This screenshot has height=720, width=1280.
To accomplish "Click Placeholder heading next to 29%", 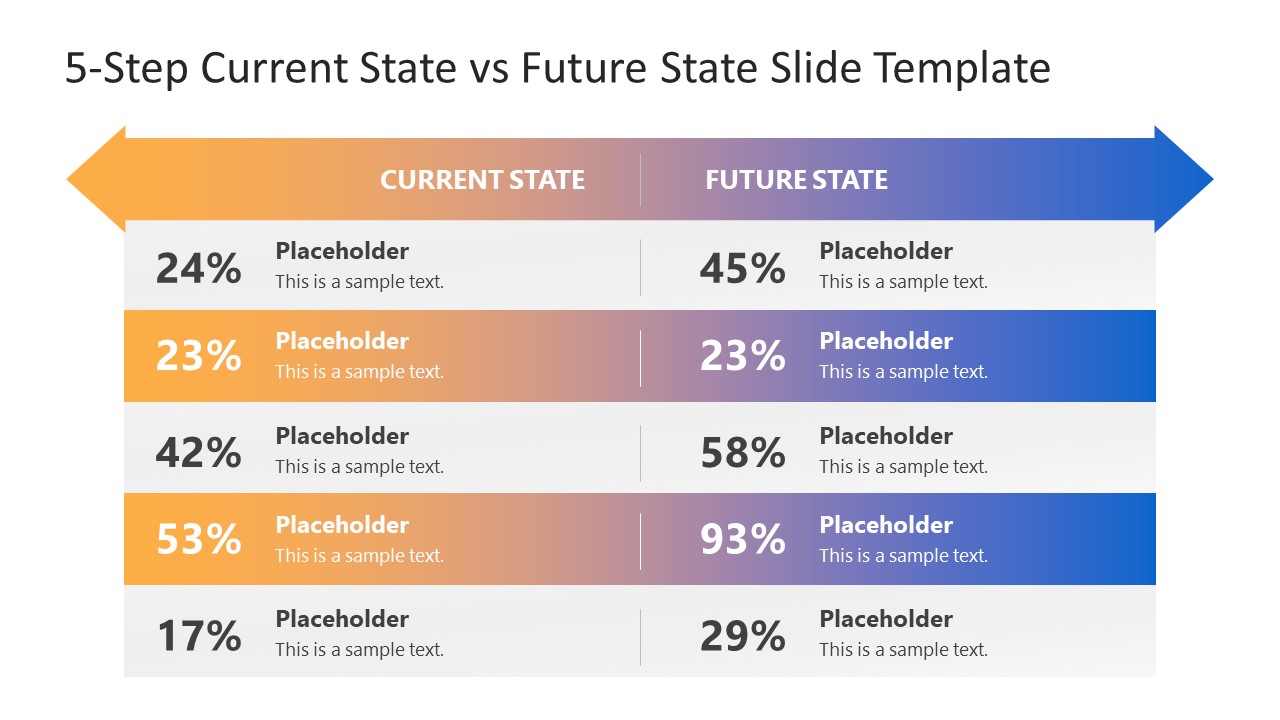I will point(886,619).
